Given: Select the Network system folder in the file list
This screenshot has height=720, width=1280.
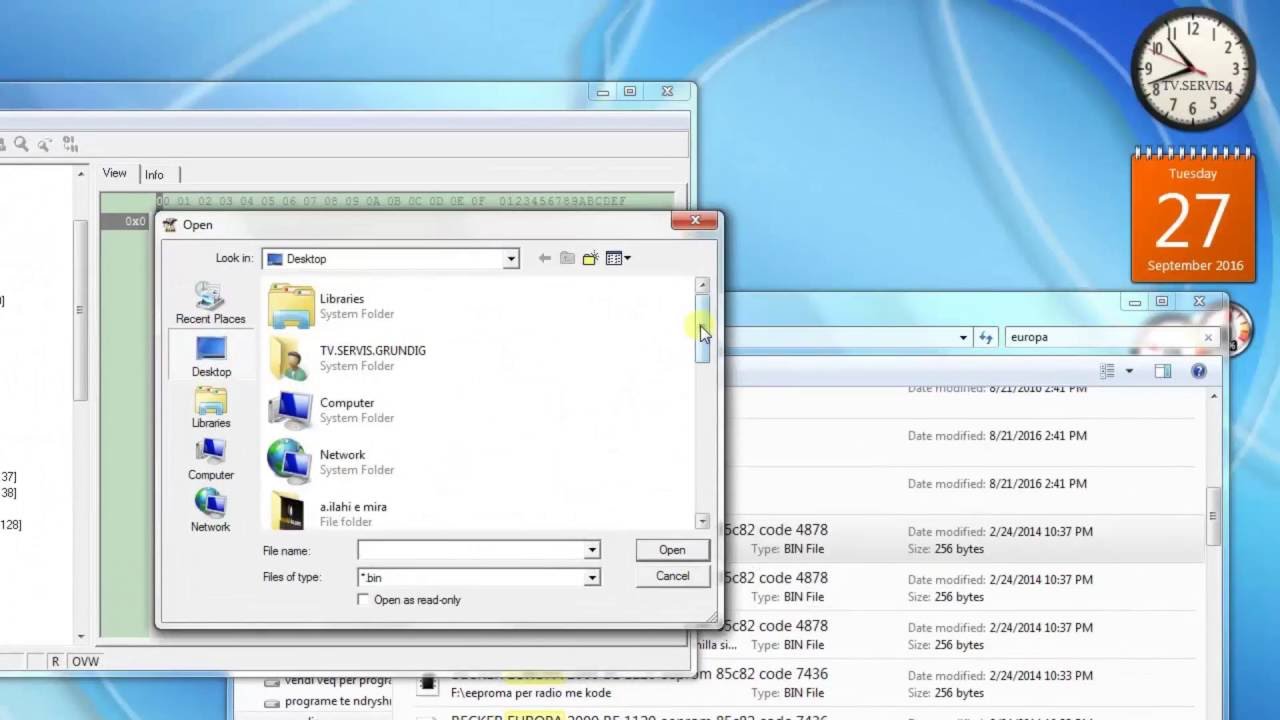Looking at the screenshot, I should click(x=331, y=462).
